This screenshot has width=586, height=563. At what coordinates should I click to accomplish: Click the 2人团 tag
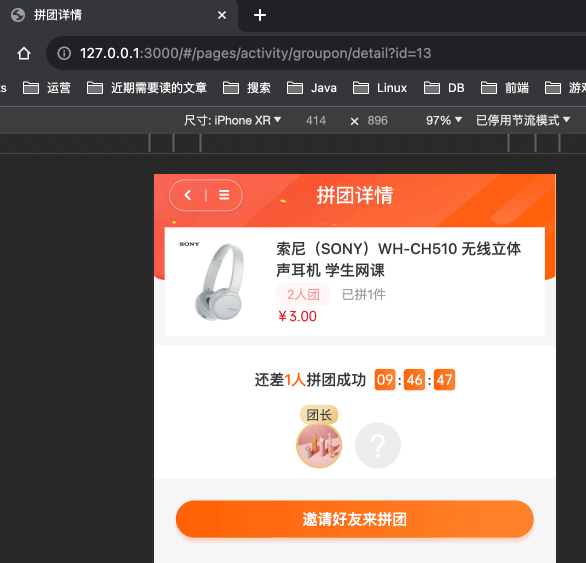pos(303,295)
